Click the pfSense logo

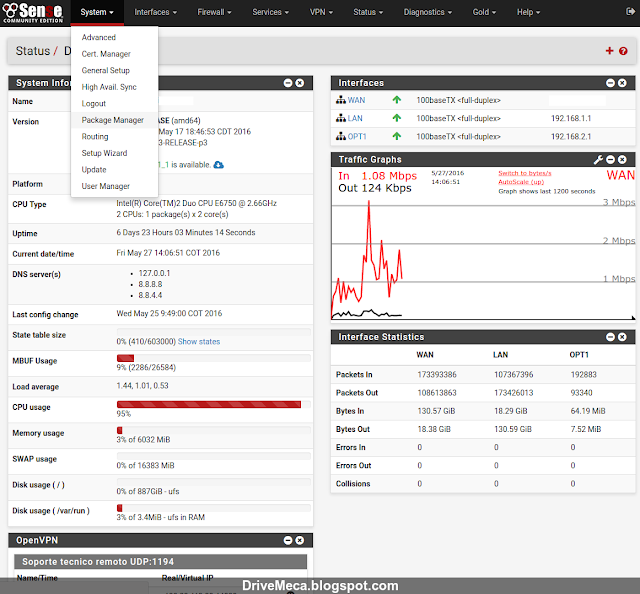point(33,13)
